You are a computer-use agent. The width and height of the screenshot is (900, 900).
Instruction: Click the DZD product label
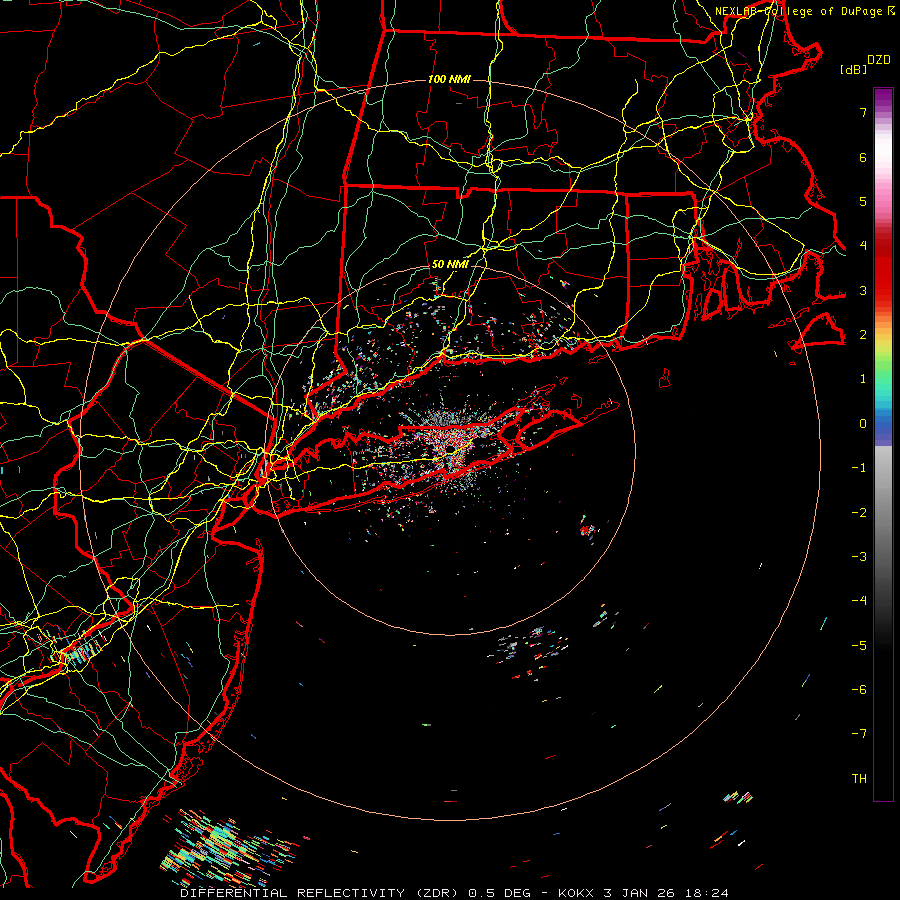(x=879, y=60)
